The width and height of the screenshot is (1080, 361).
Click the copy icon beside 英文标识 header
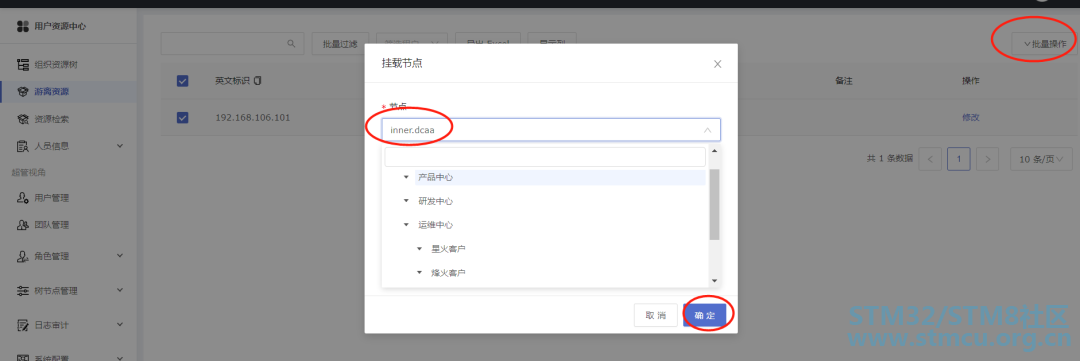point(258,81)
